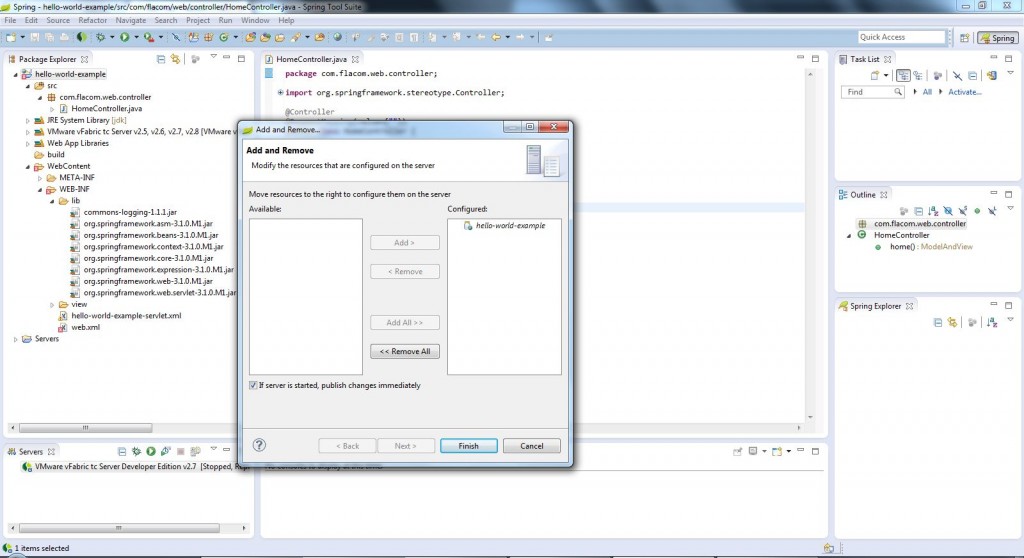
Task: Click the Quick Access input field
Action: [901, 37]
